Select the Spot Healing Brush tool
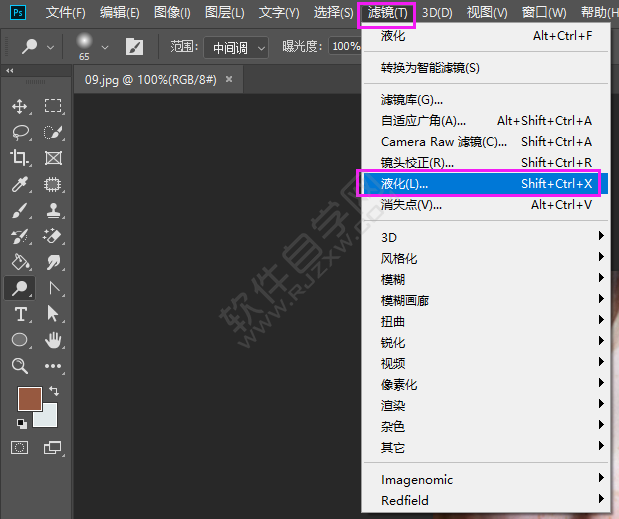 (x=53, y=184)
